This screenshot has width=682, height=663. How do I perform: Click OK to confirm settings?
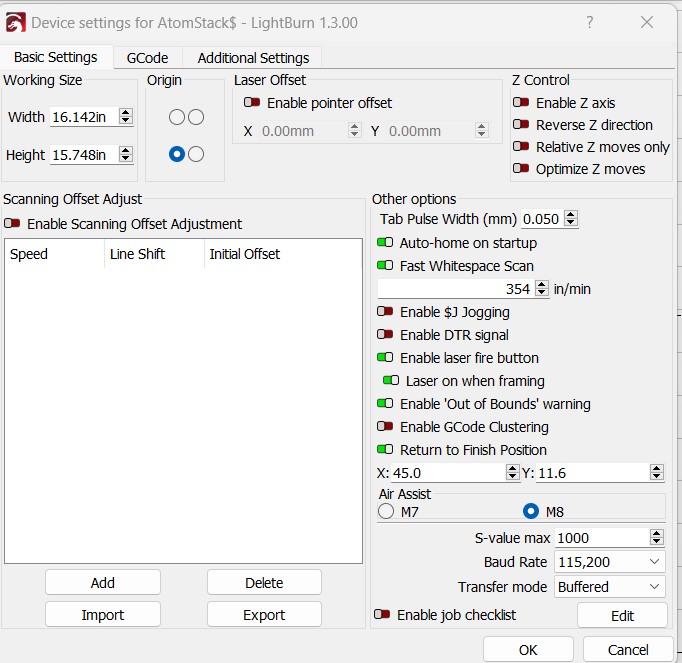pyautogui.click(x=528, y=650)
